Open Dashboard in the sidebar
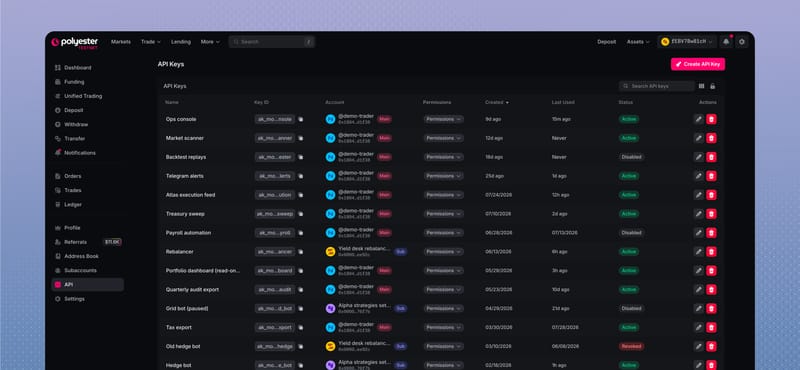Image resolution: width=800 pixels, height=370 pixels. pos(88,68)
